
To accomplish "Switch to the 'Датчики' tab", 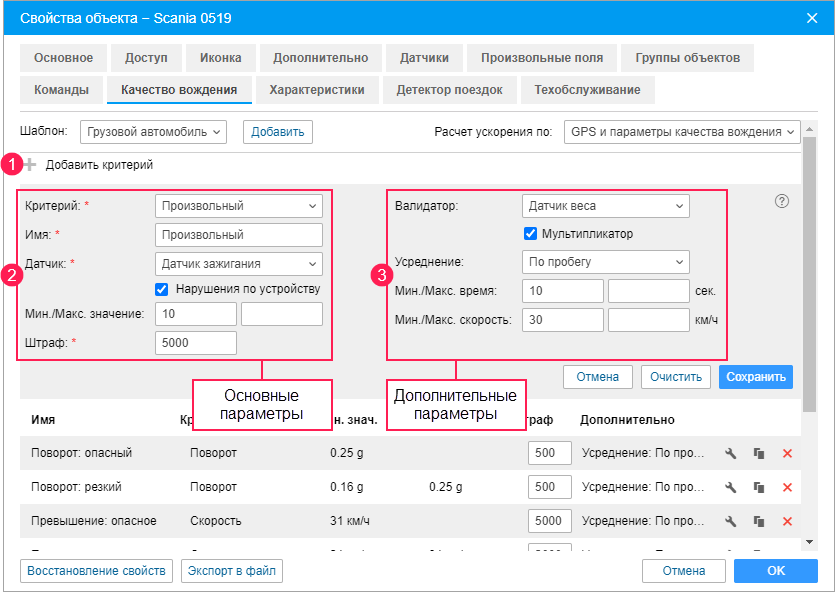I will tap(424, 58).
